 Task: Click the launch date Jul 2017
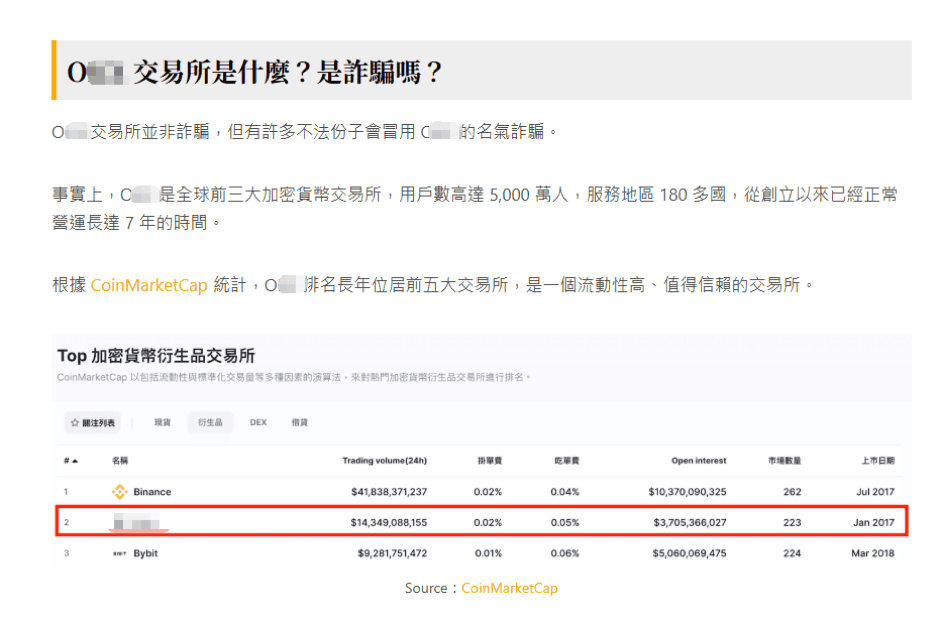click(x=876, y=492)
